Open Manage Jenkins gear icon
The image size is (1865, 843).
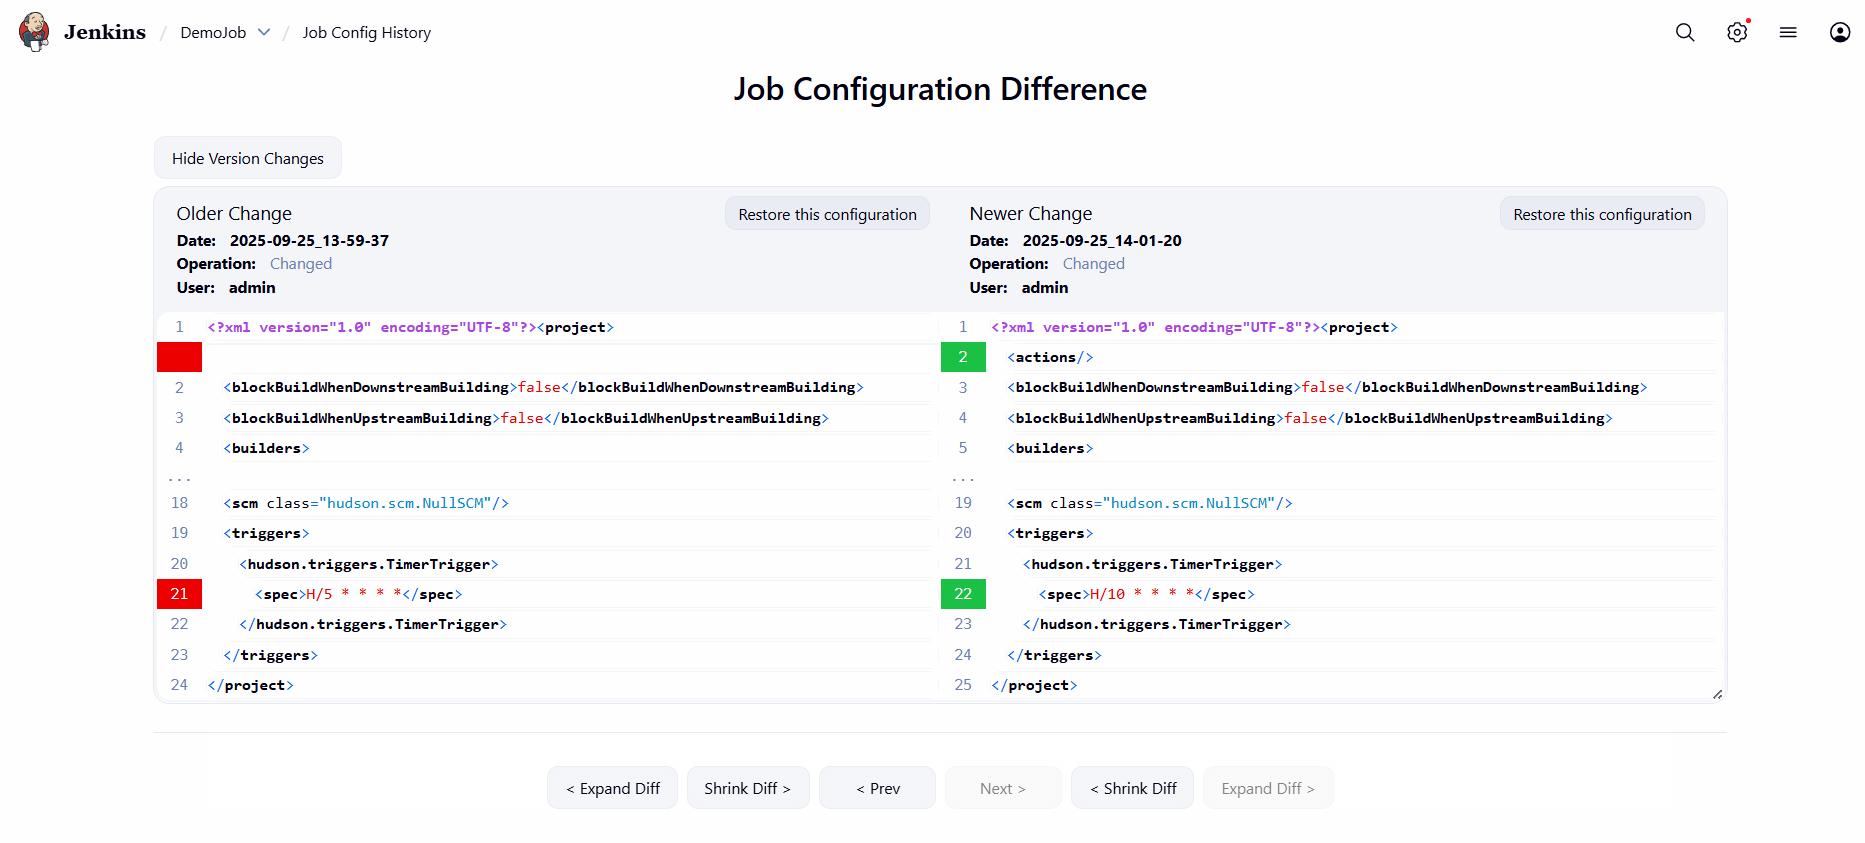pos(1737,32)
